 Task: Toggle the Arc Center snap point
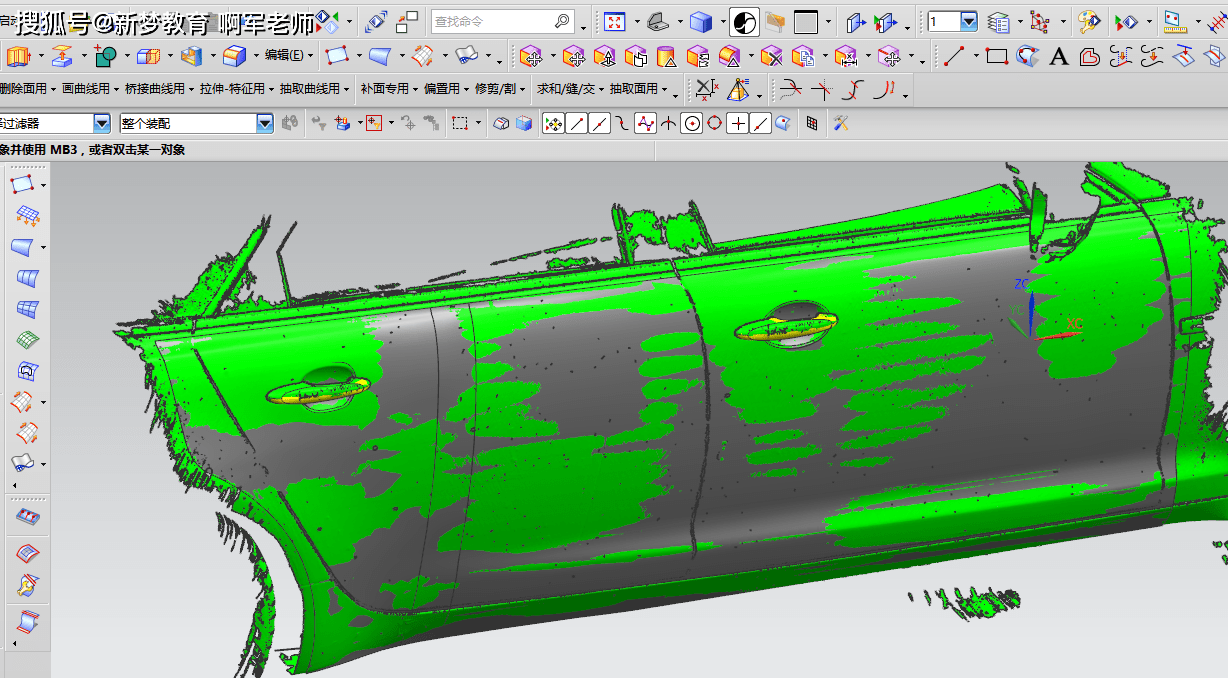coord(691,124)
